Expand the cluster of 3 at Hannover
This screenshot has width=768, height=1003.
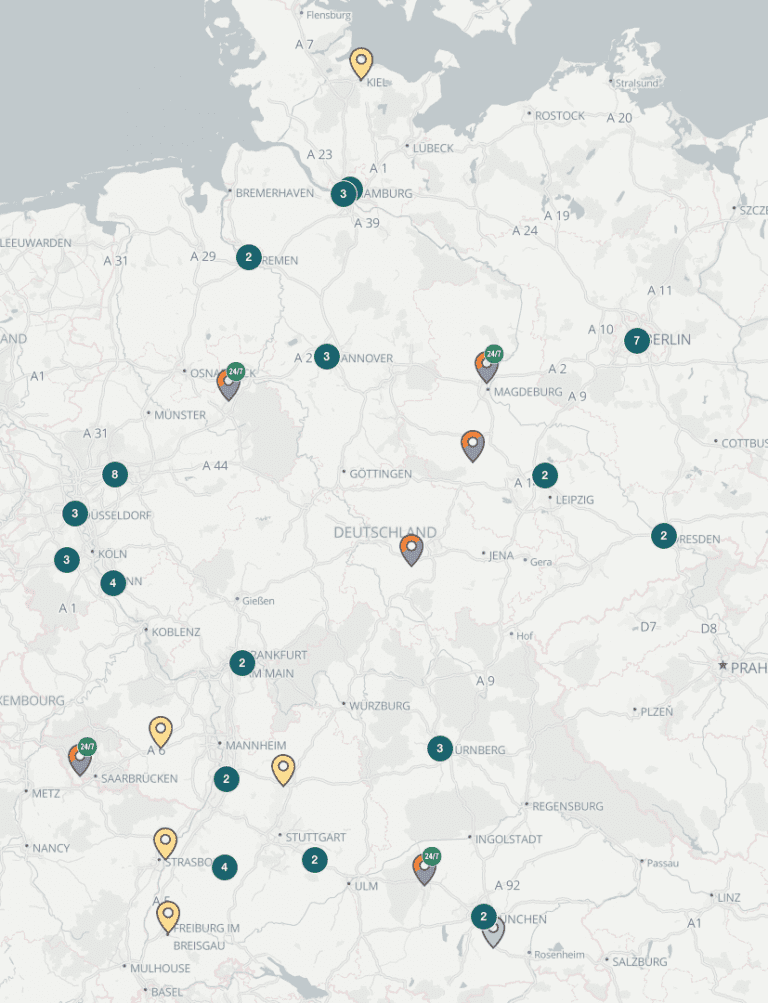click(x=327, y=356)
